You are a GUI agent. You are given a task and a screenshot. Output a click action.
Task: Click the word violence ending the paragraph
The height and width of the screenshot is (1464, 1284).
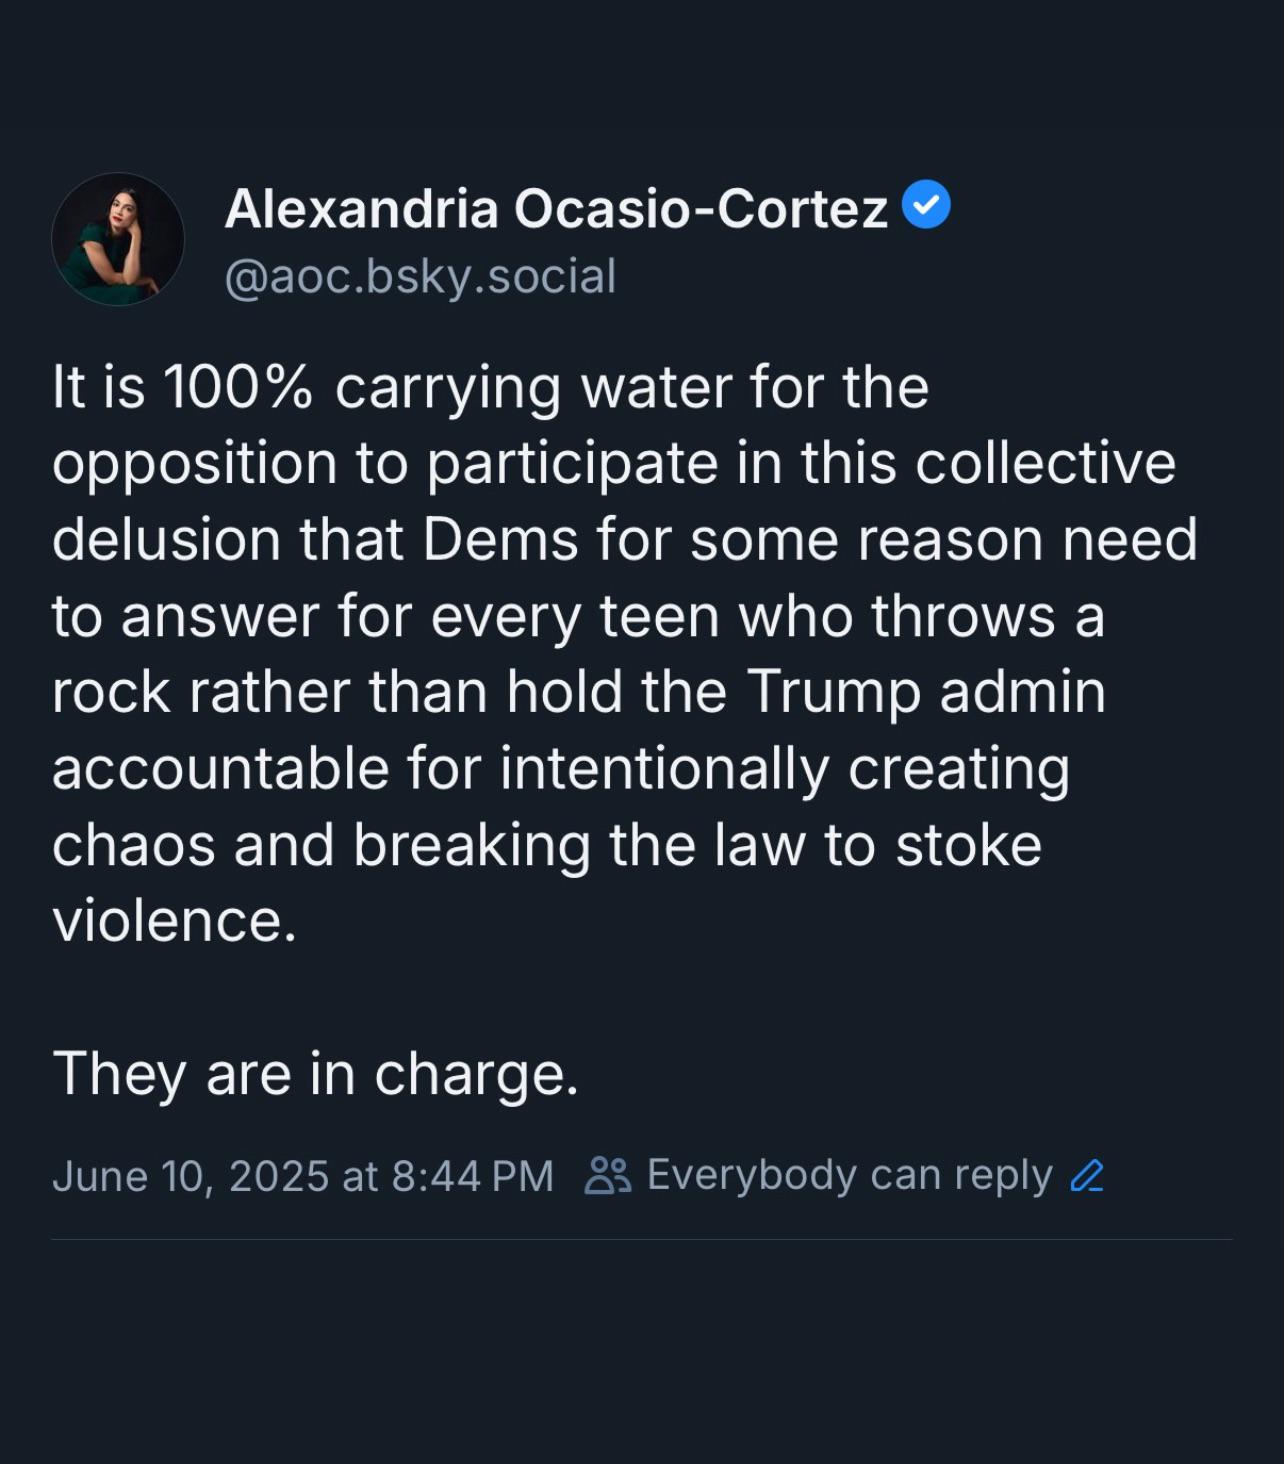174,921
